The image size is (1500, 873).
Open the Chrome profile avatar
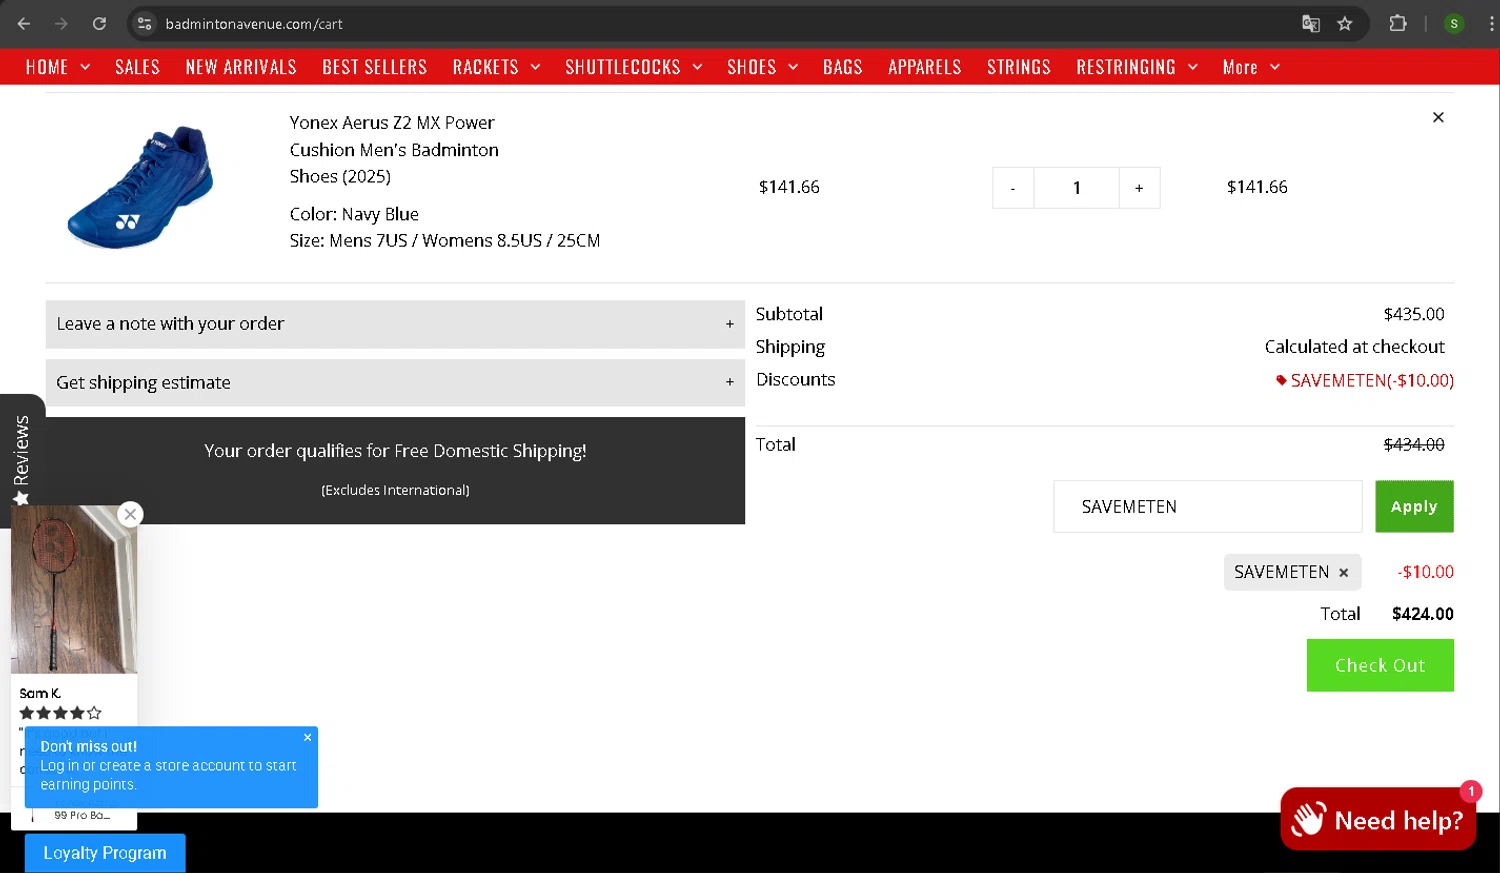click(1454, 24)
